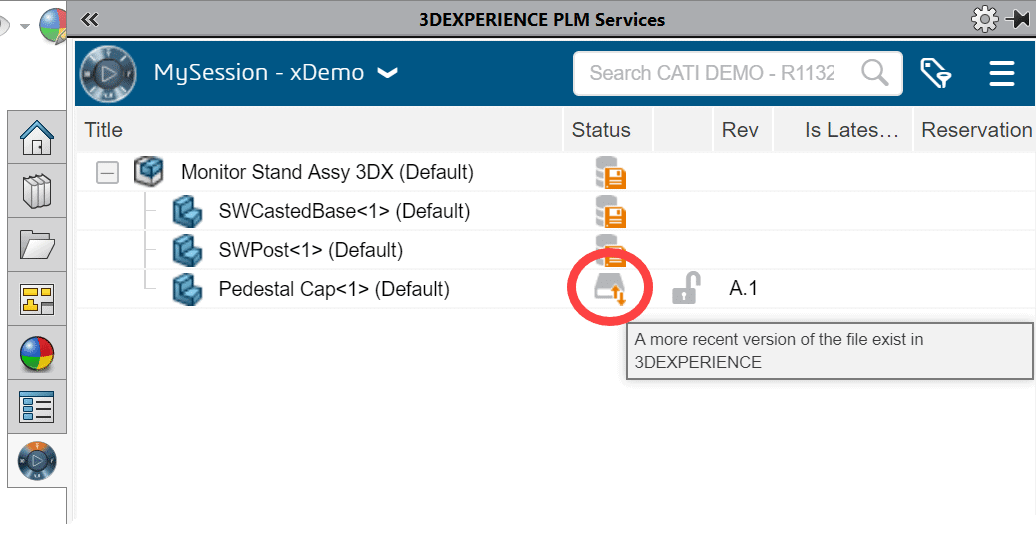Open the Appearances color ball icon

pyautogui.click(x=37, y=353)
